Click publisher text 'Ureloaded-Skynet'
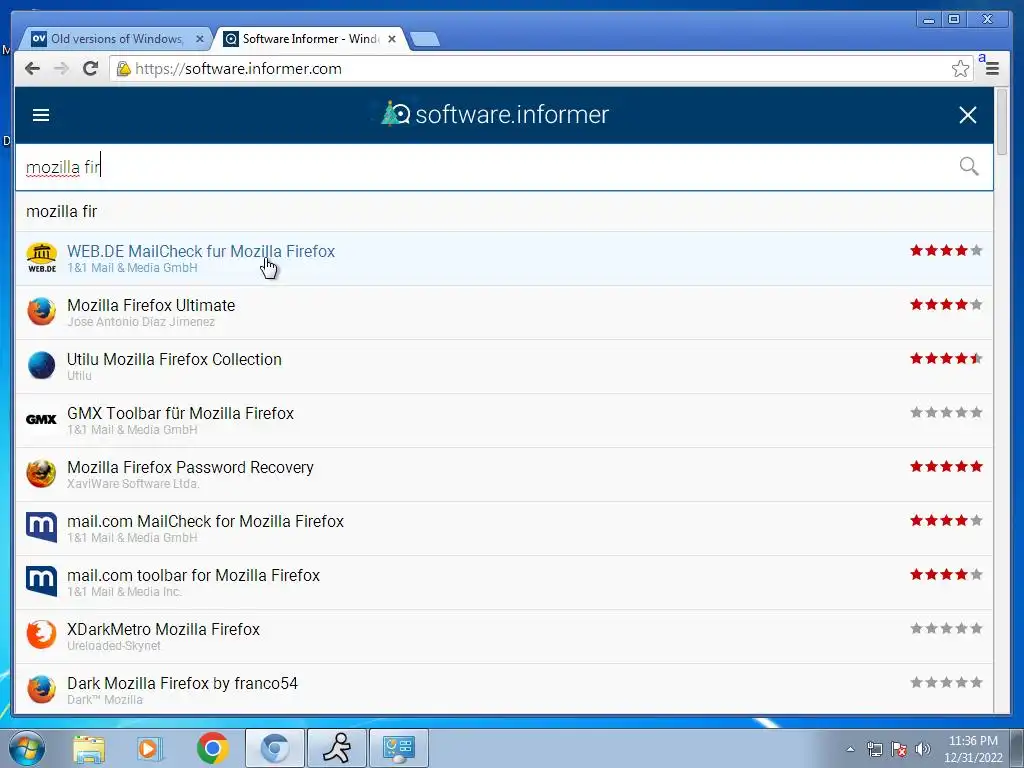1024x768 pixels. point(114,646)
